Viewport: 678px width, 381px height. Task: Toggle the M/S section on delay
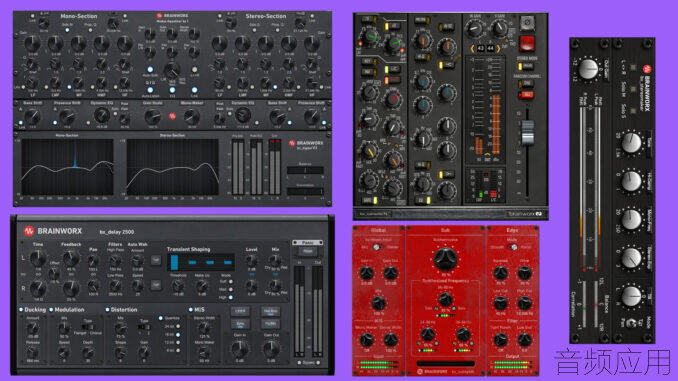click(190, 310)
